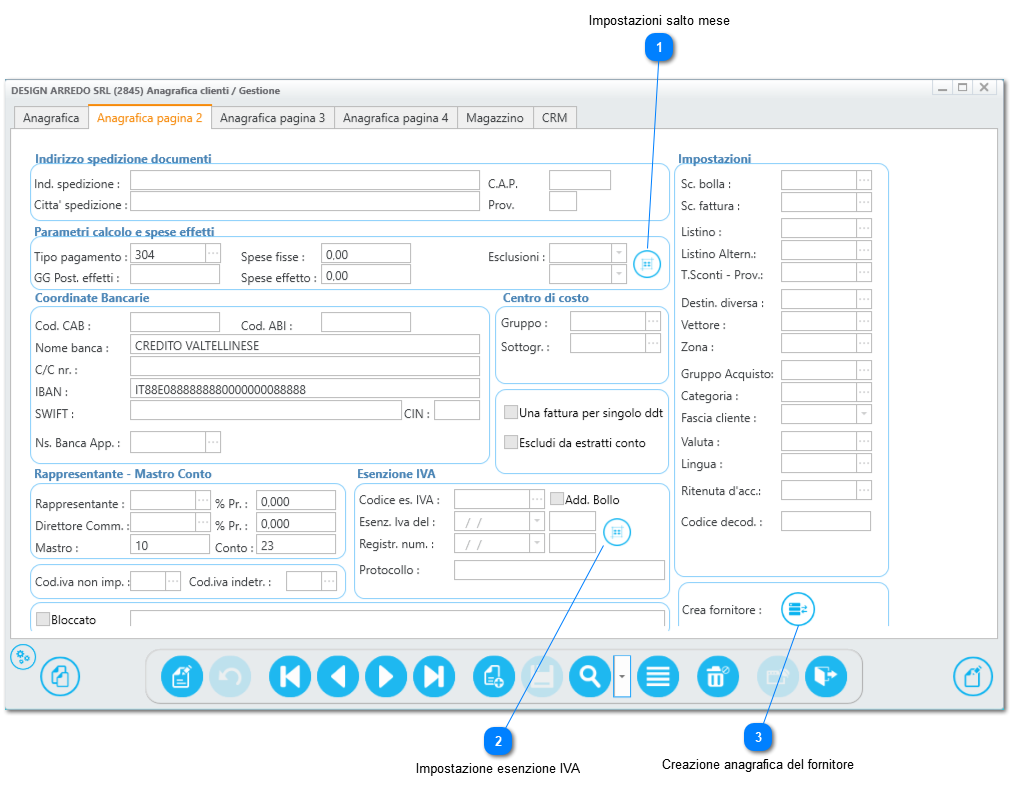Expand the search options dropdown arrow
The height and width of the screenshot is (792, 1013).
(622, 676)
